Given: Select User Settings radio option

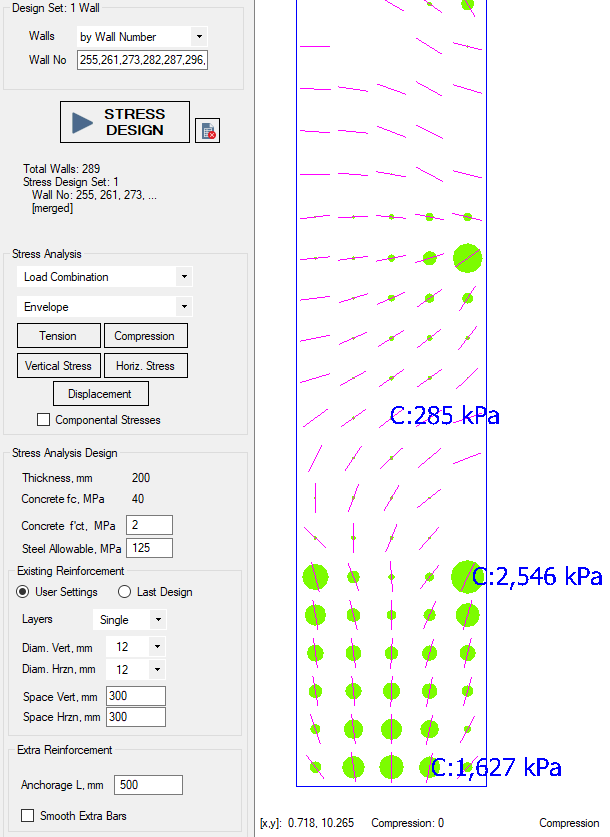Looking at the screenshot, I should (25, 592).
